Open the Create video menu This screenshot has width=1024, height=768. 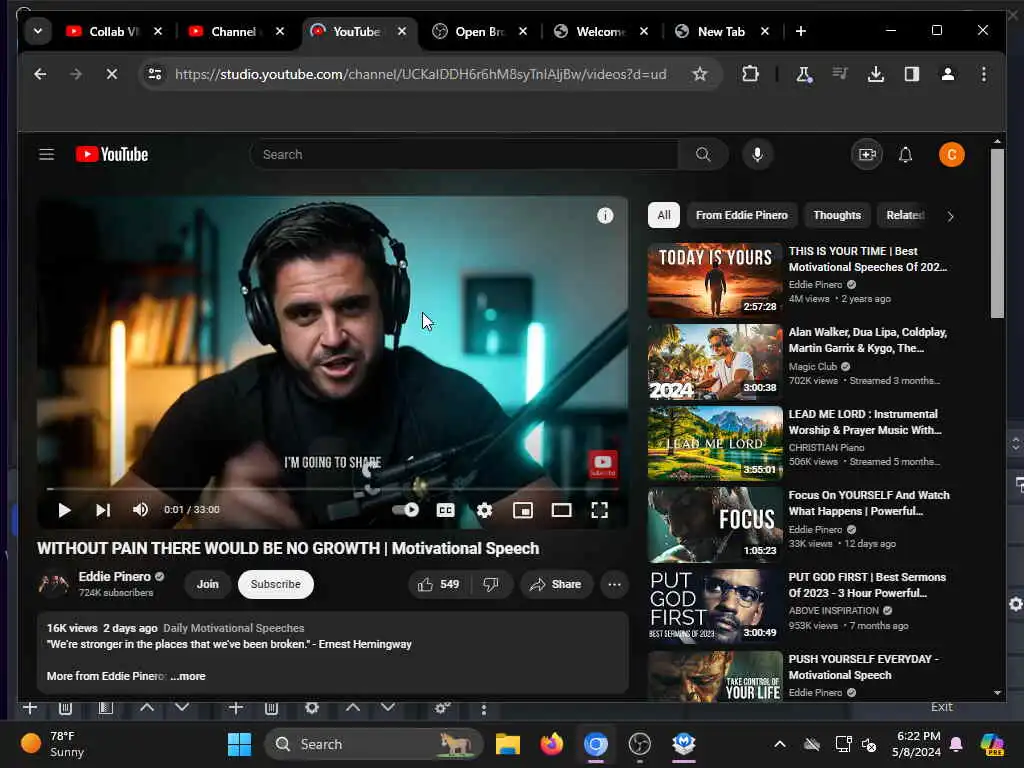coord(867,155)
